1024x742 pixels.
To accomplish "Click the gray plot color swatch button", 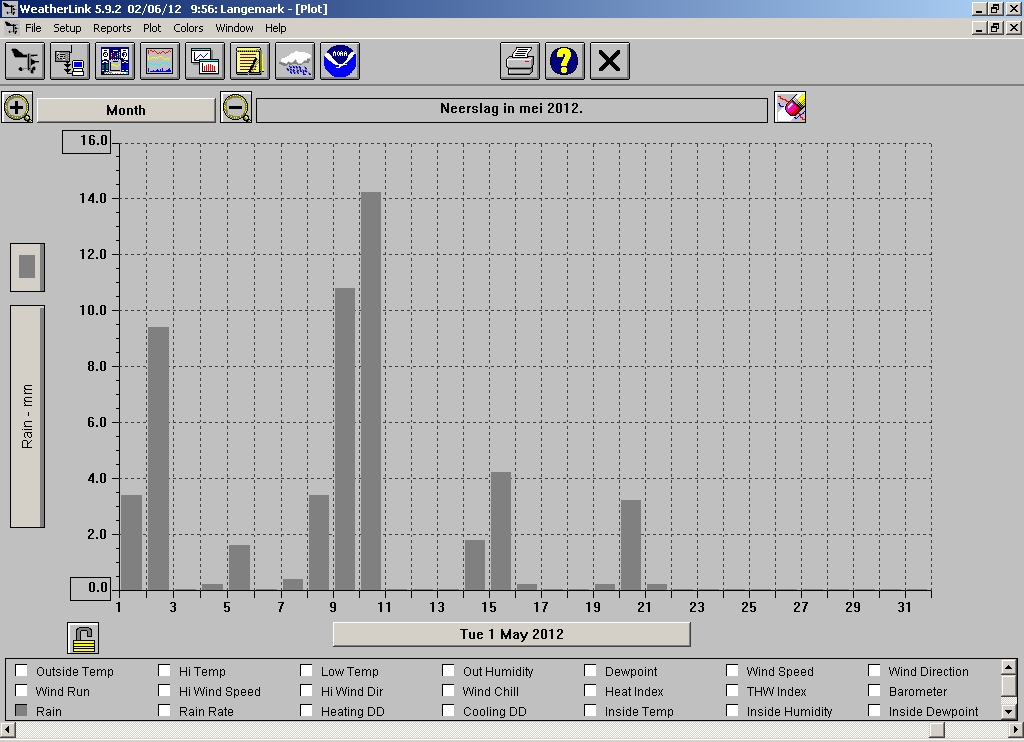I will coord(27,267).
